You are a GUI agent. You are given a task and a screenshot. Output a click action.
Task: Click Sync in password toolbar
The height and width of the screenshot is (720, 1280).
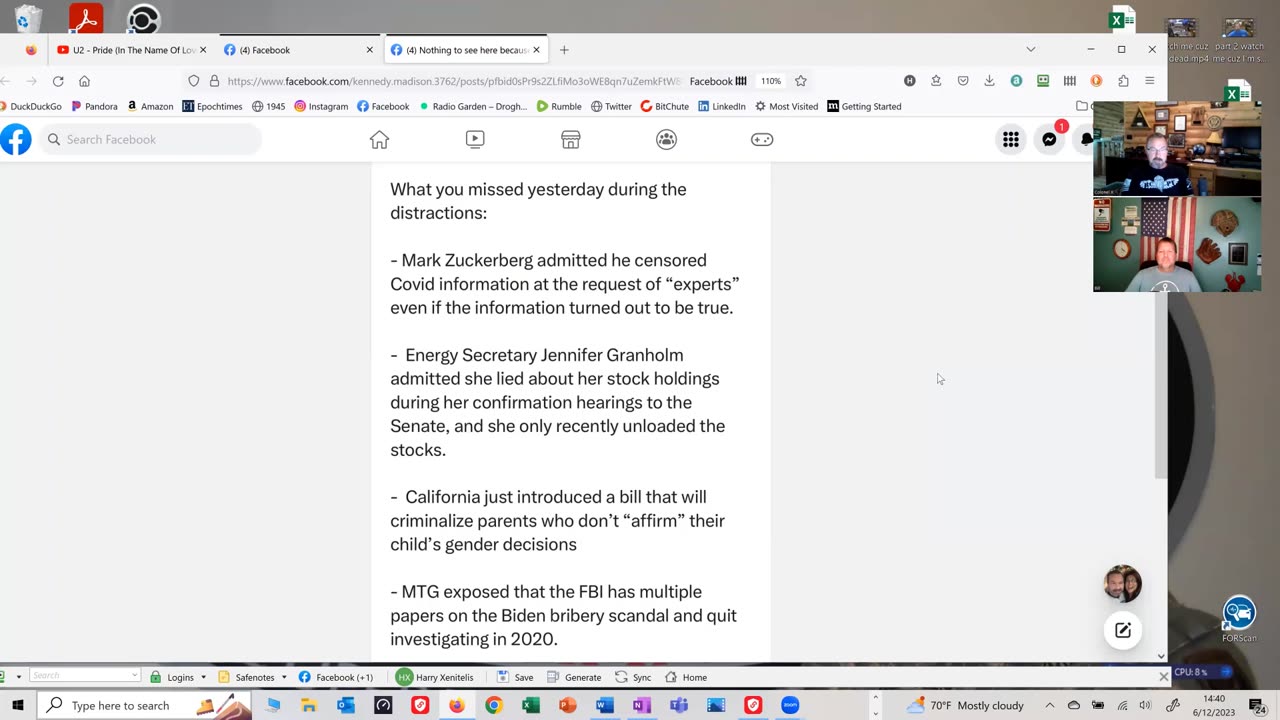pyautogui.click(x=633, y=677)
